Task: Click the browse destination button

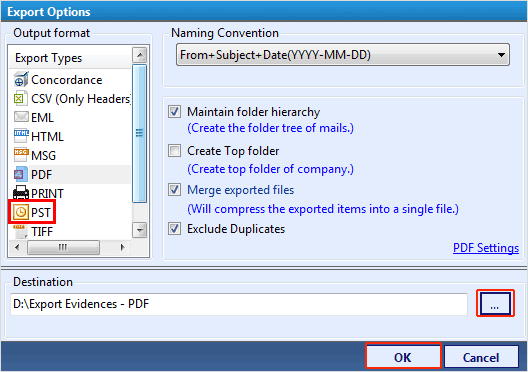Action: pyautogui.click(x=495, y=304)
